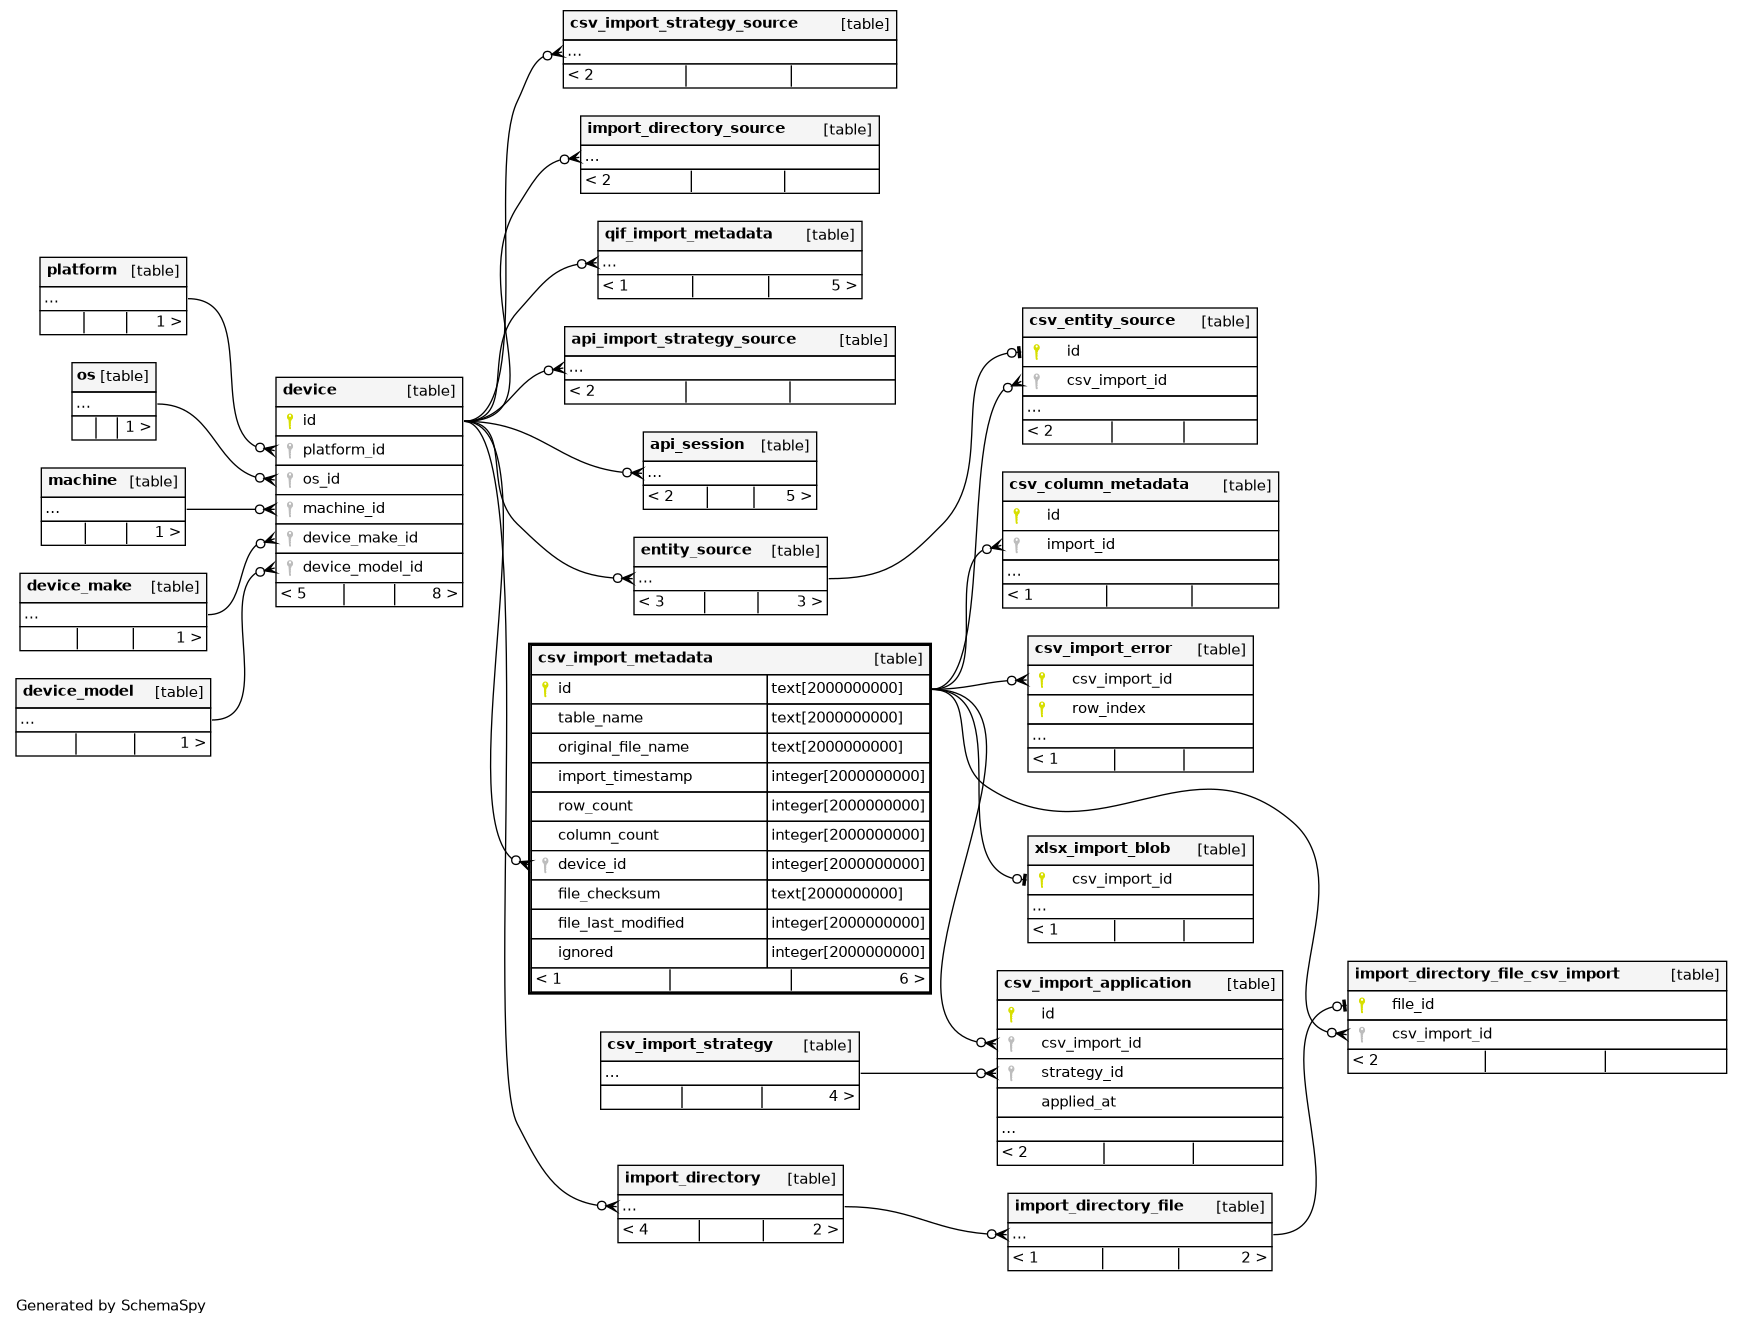Click the yellow key icon for csv_import_id in csv_import_error
Screen dimensions: 1743x1325
tap(1042, 680)
